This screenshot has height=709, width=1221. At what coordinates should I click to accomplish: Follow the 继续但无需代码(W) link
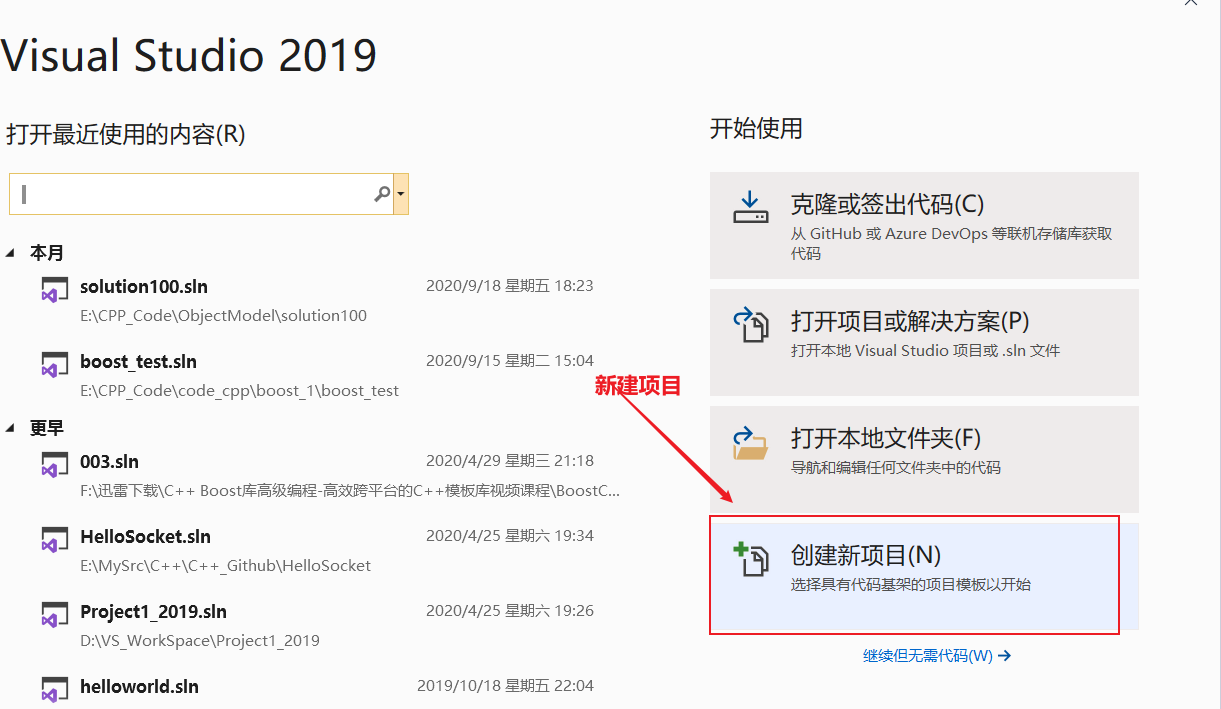(x=937, y=656)
